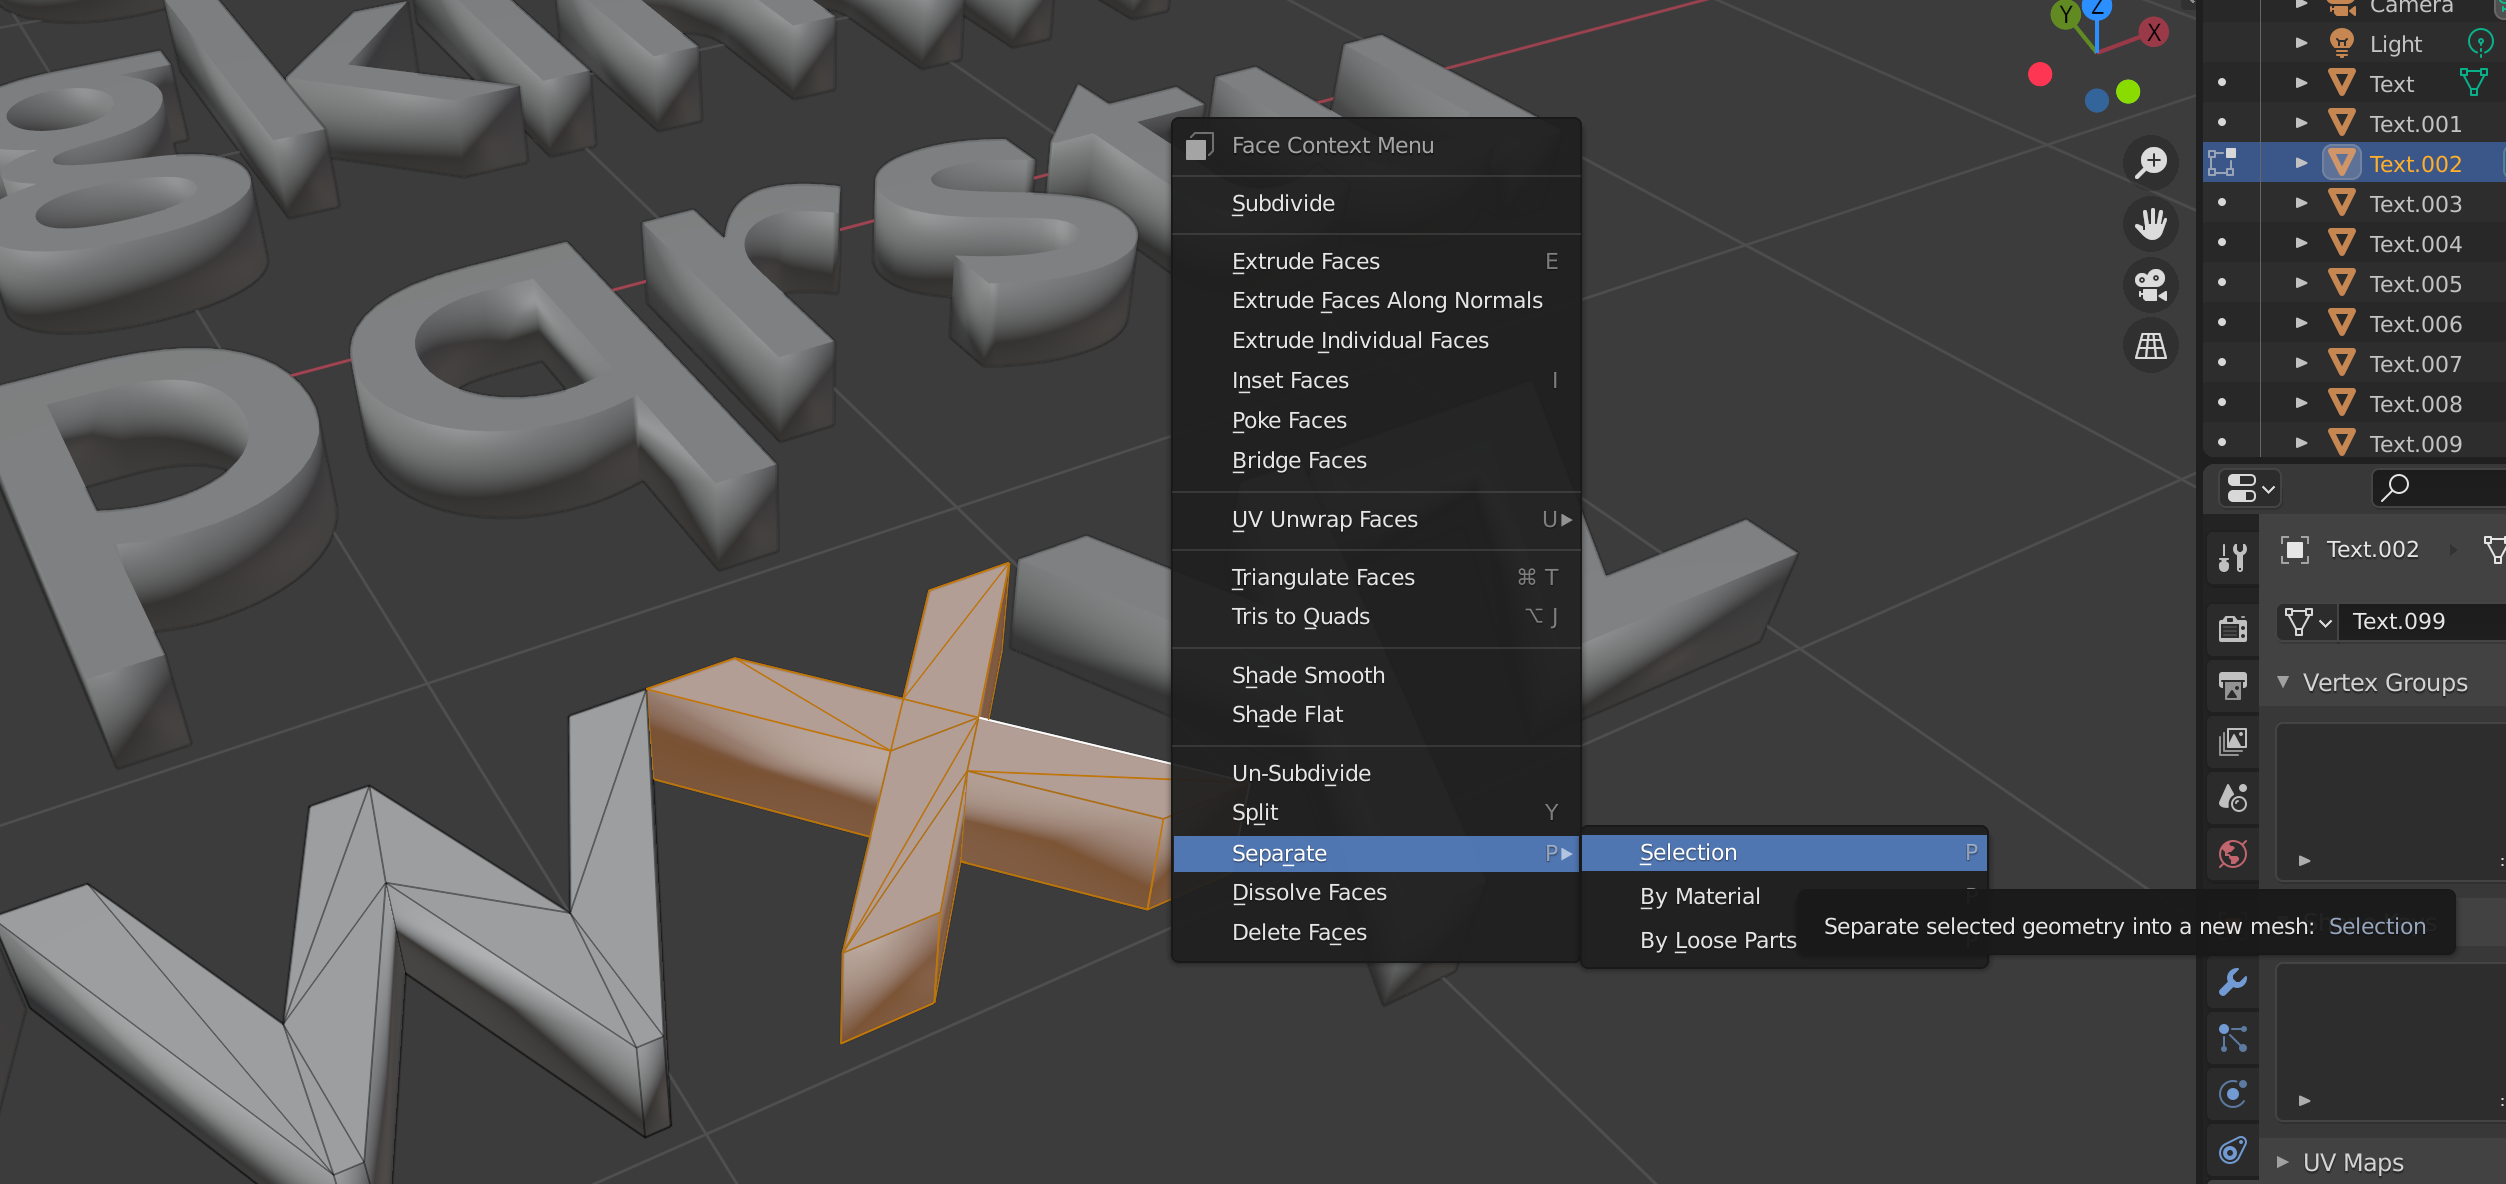
Task: Toggle perspective/orthographic grid icon
Action: [2150, 346]
